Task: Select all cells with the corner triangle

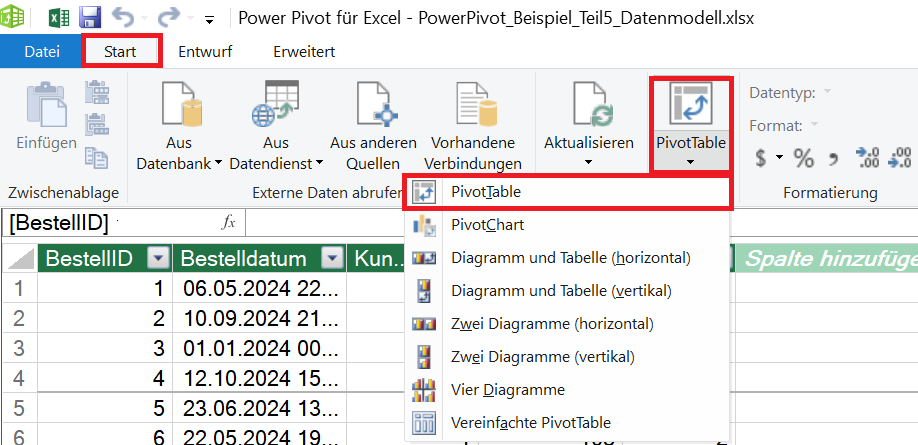Action: tap(20, 258)
